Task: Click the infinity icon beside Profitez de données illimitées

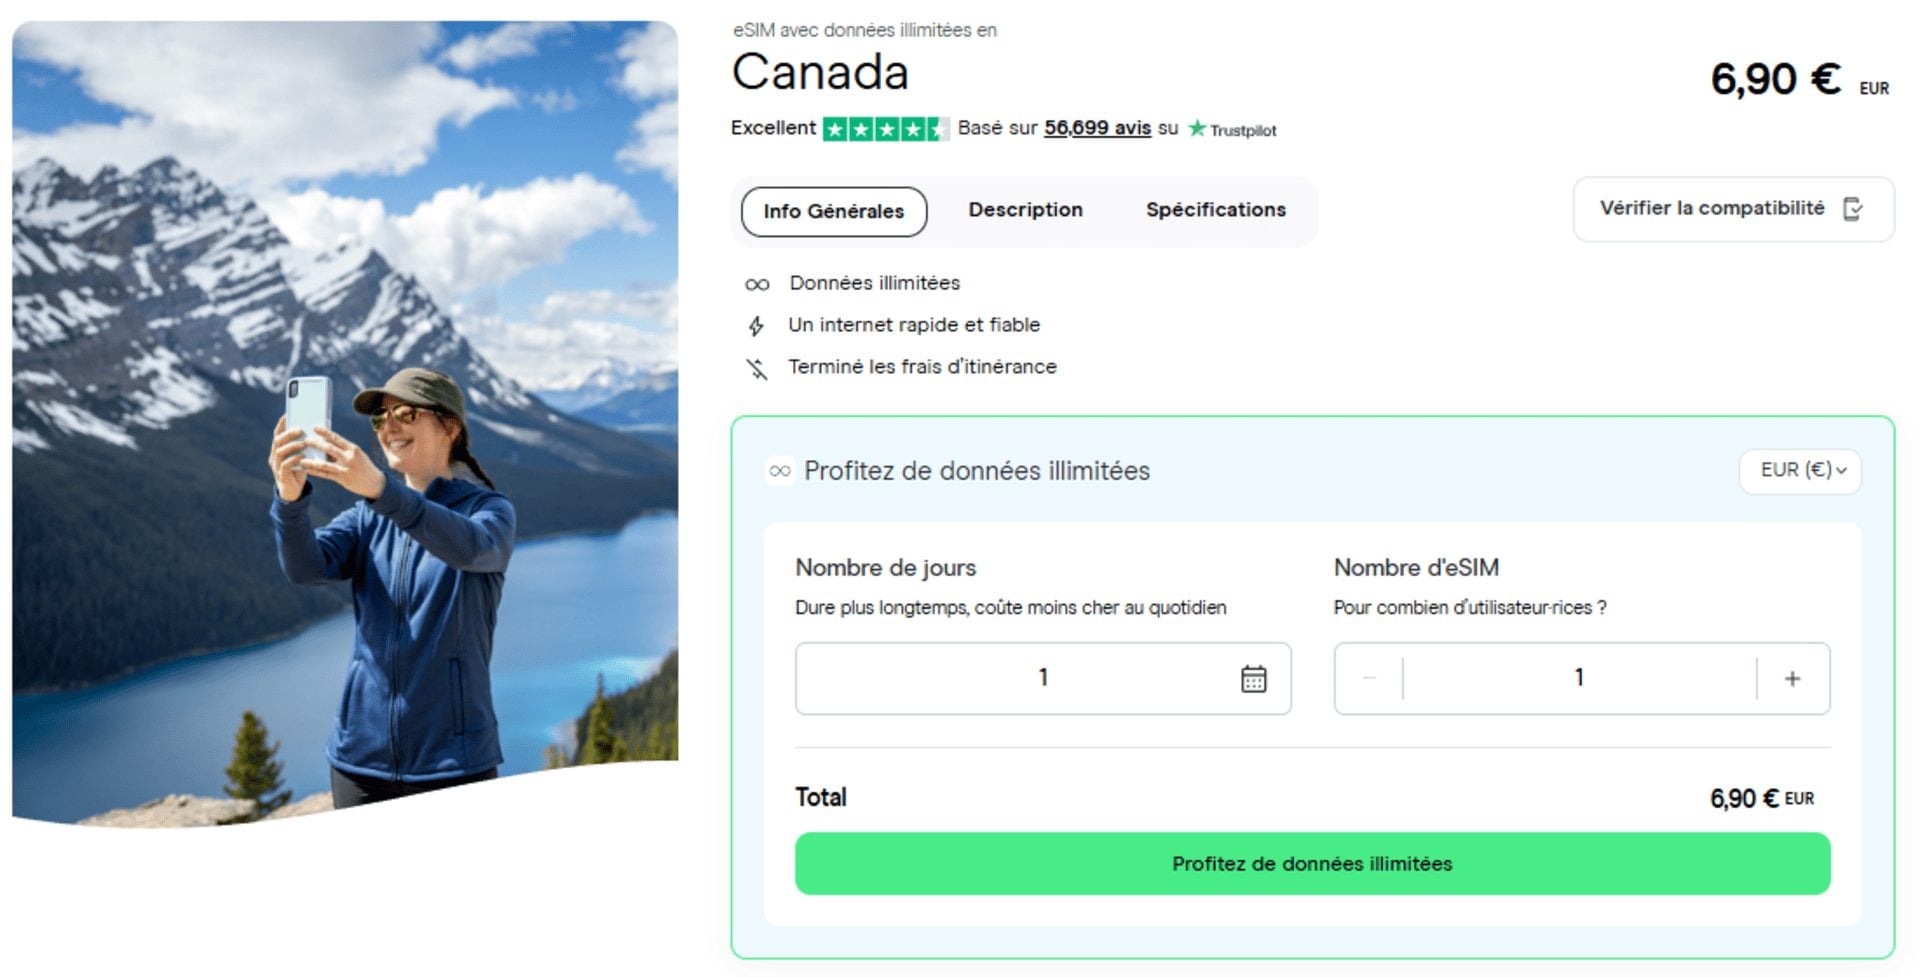Action: pos(779,470)
